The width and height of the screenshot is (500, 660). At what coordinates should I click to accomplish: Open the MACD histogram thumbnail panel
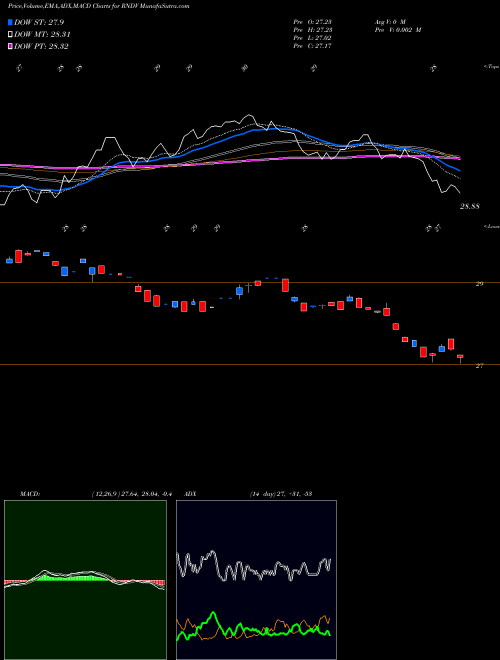pos(85,580)
